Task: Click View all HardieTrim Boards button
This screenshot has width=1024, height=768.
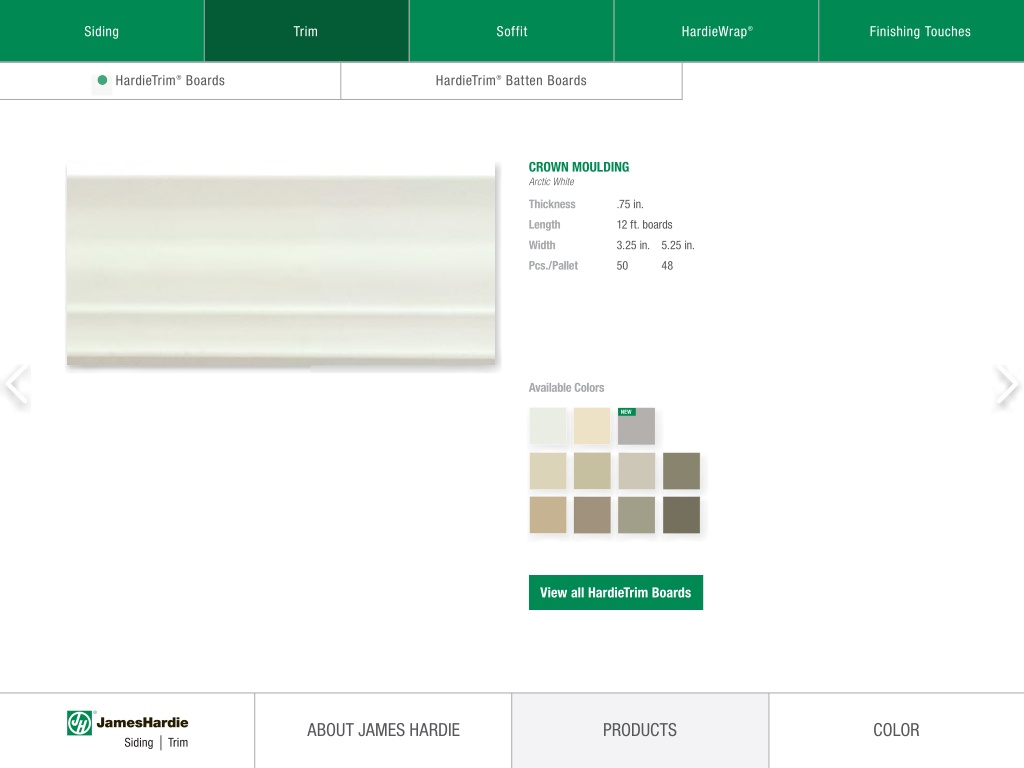Action: tap(616, 592)
